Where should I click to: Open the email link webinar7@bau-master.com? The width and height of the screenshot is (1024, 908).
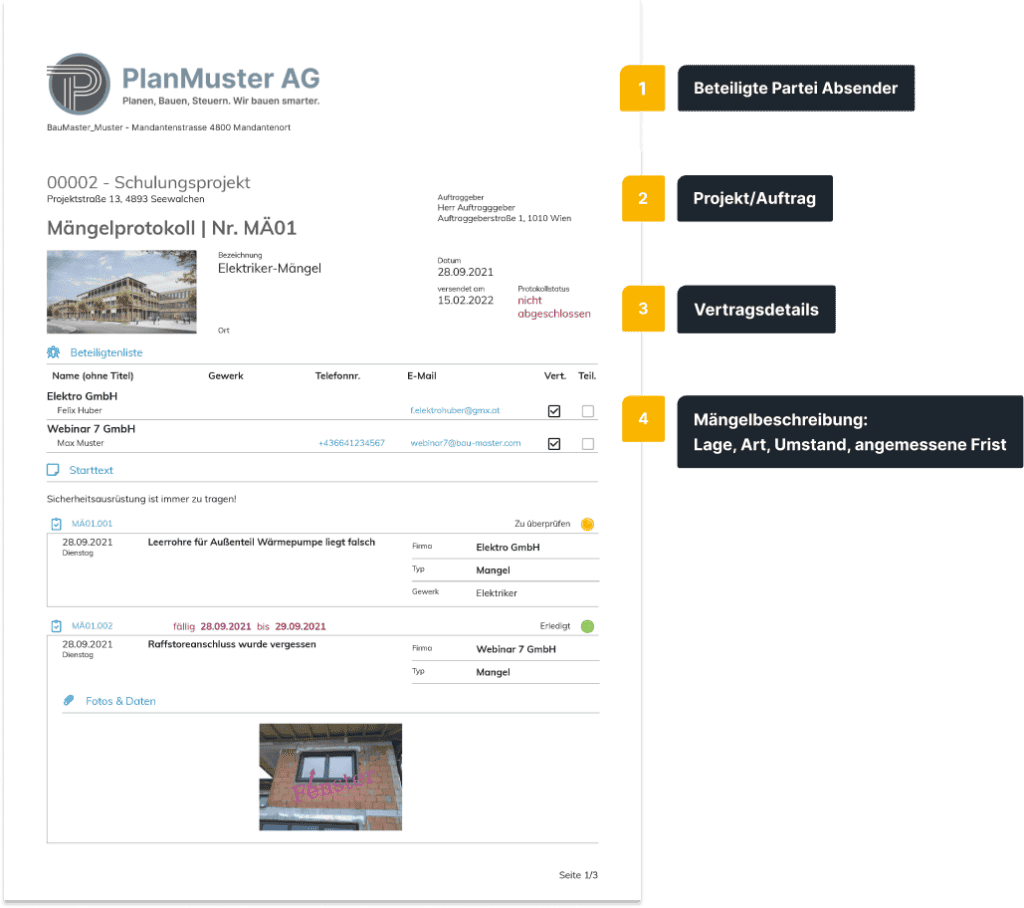click(x=465, y=443)
